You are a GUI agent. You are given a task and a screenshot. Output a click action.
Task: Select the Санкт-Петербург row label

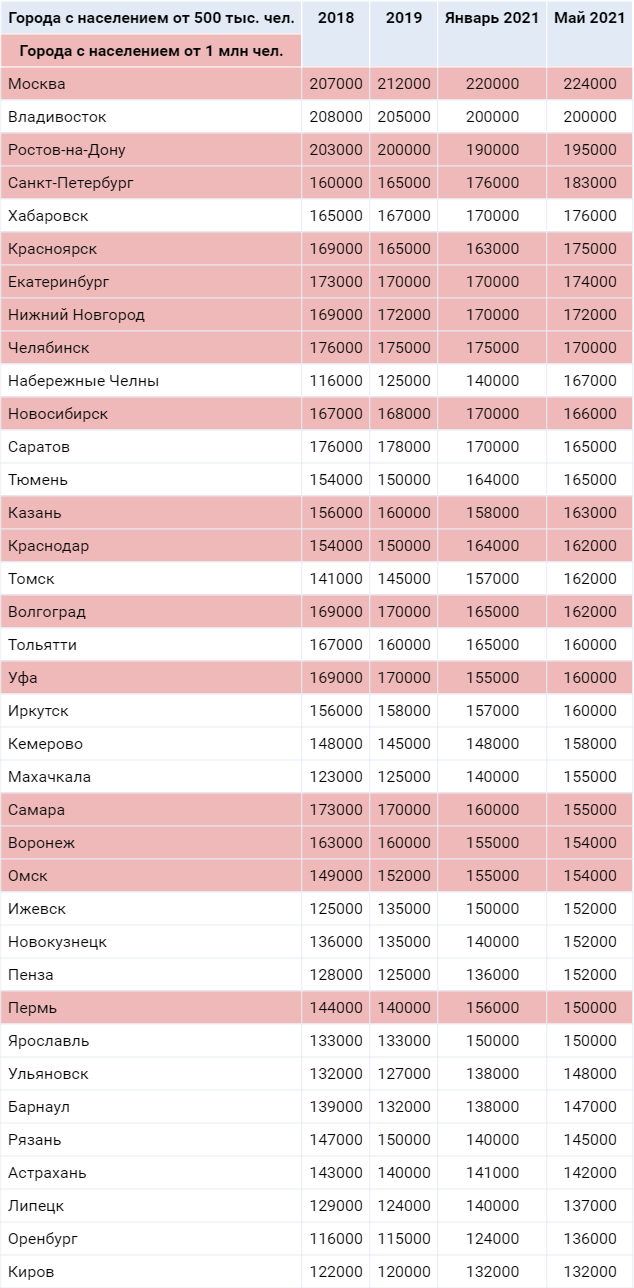coord(71,183)
